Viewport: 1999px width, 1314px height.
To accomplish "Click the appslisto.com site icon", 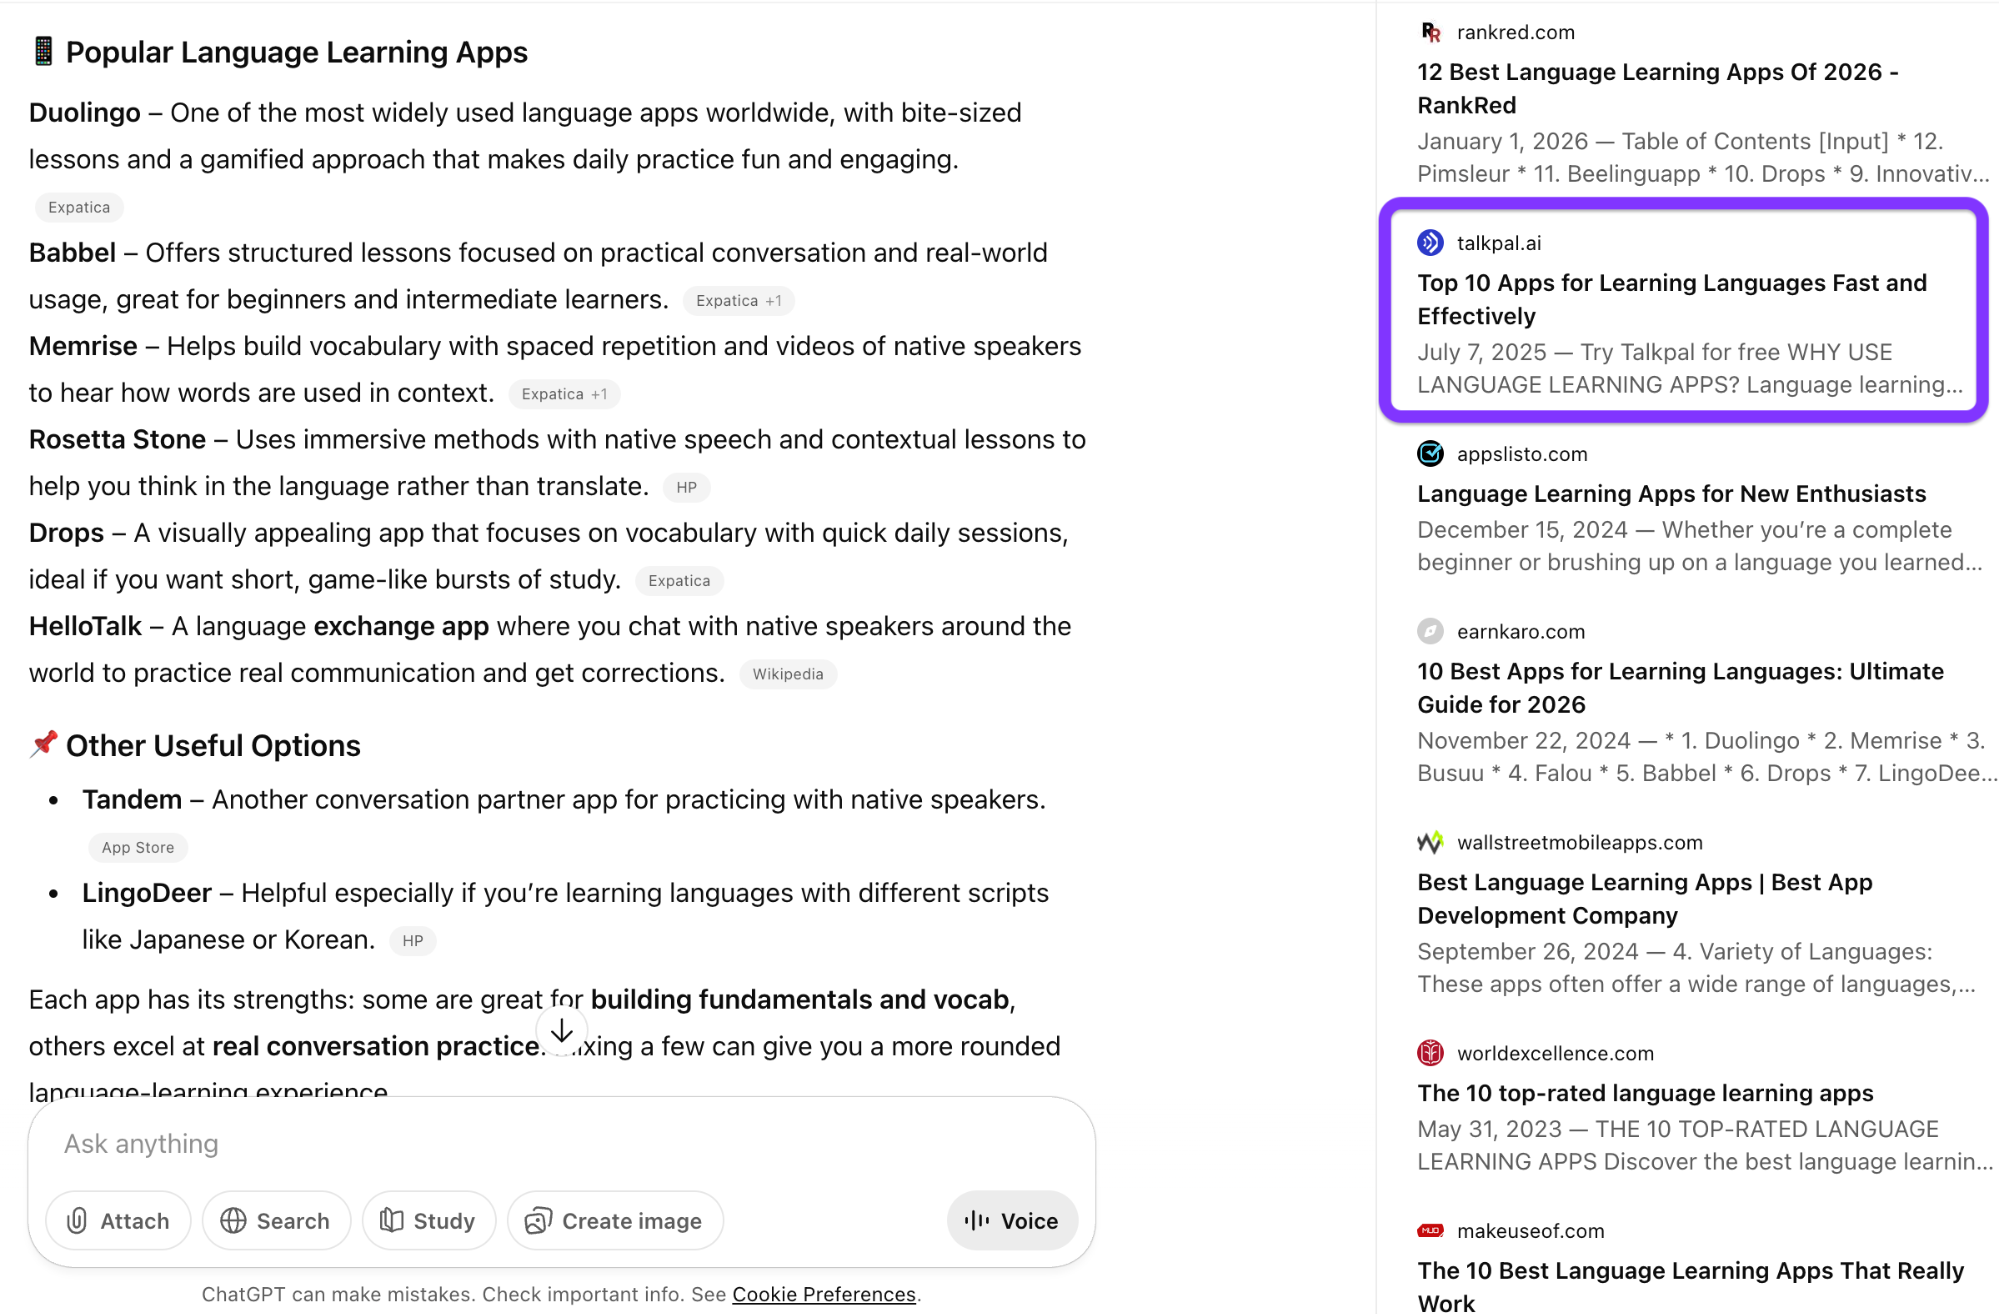I will 1430,454.
